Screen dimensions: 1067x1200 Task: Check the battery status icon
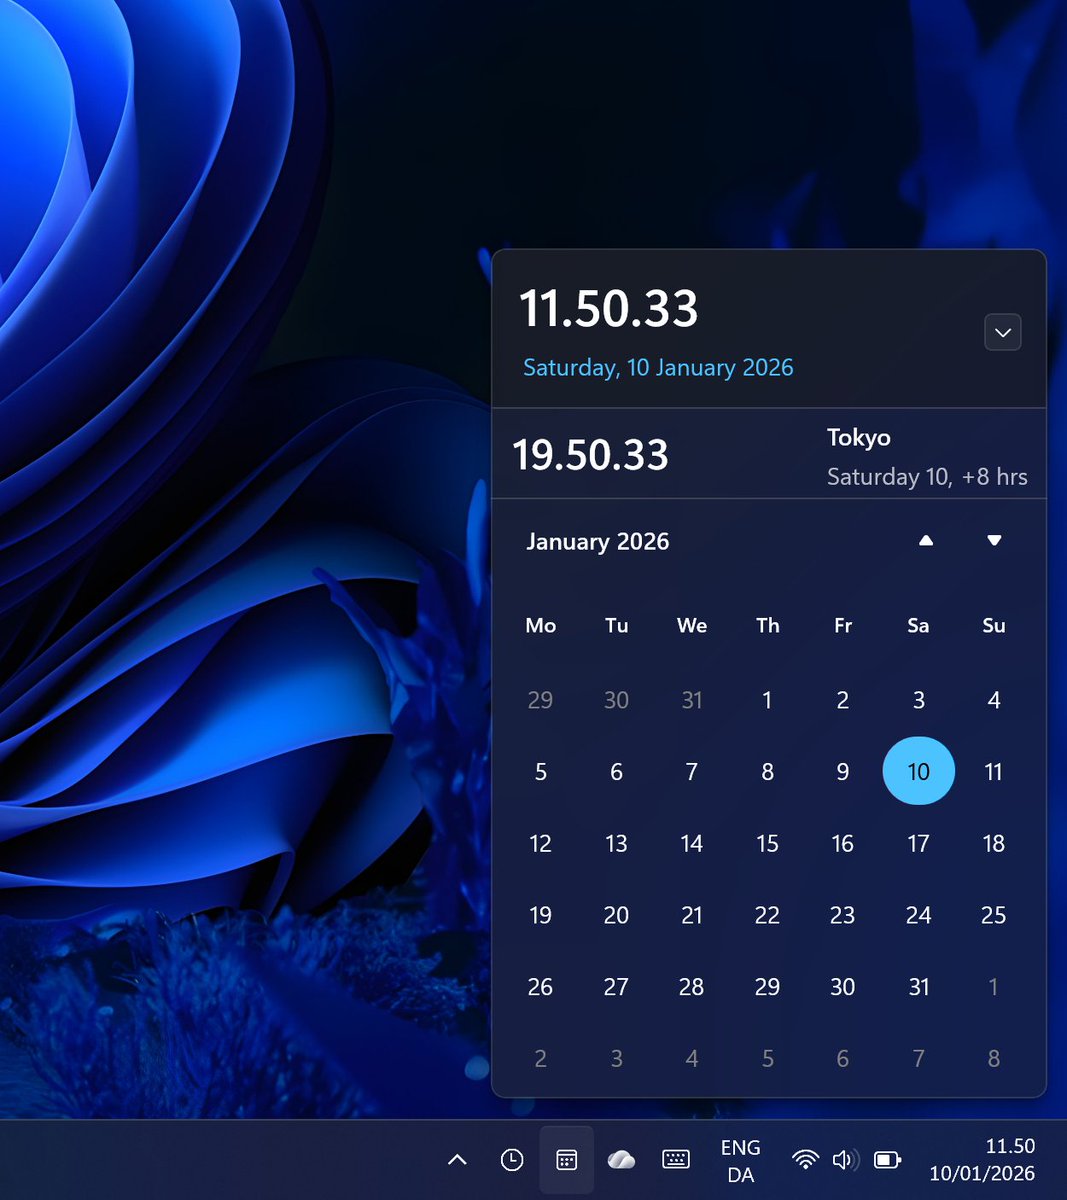click(887, 1160)
